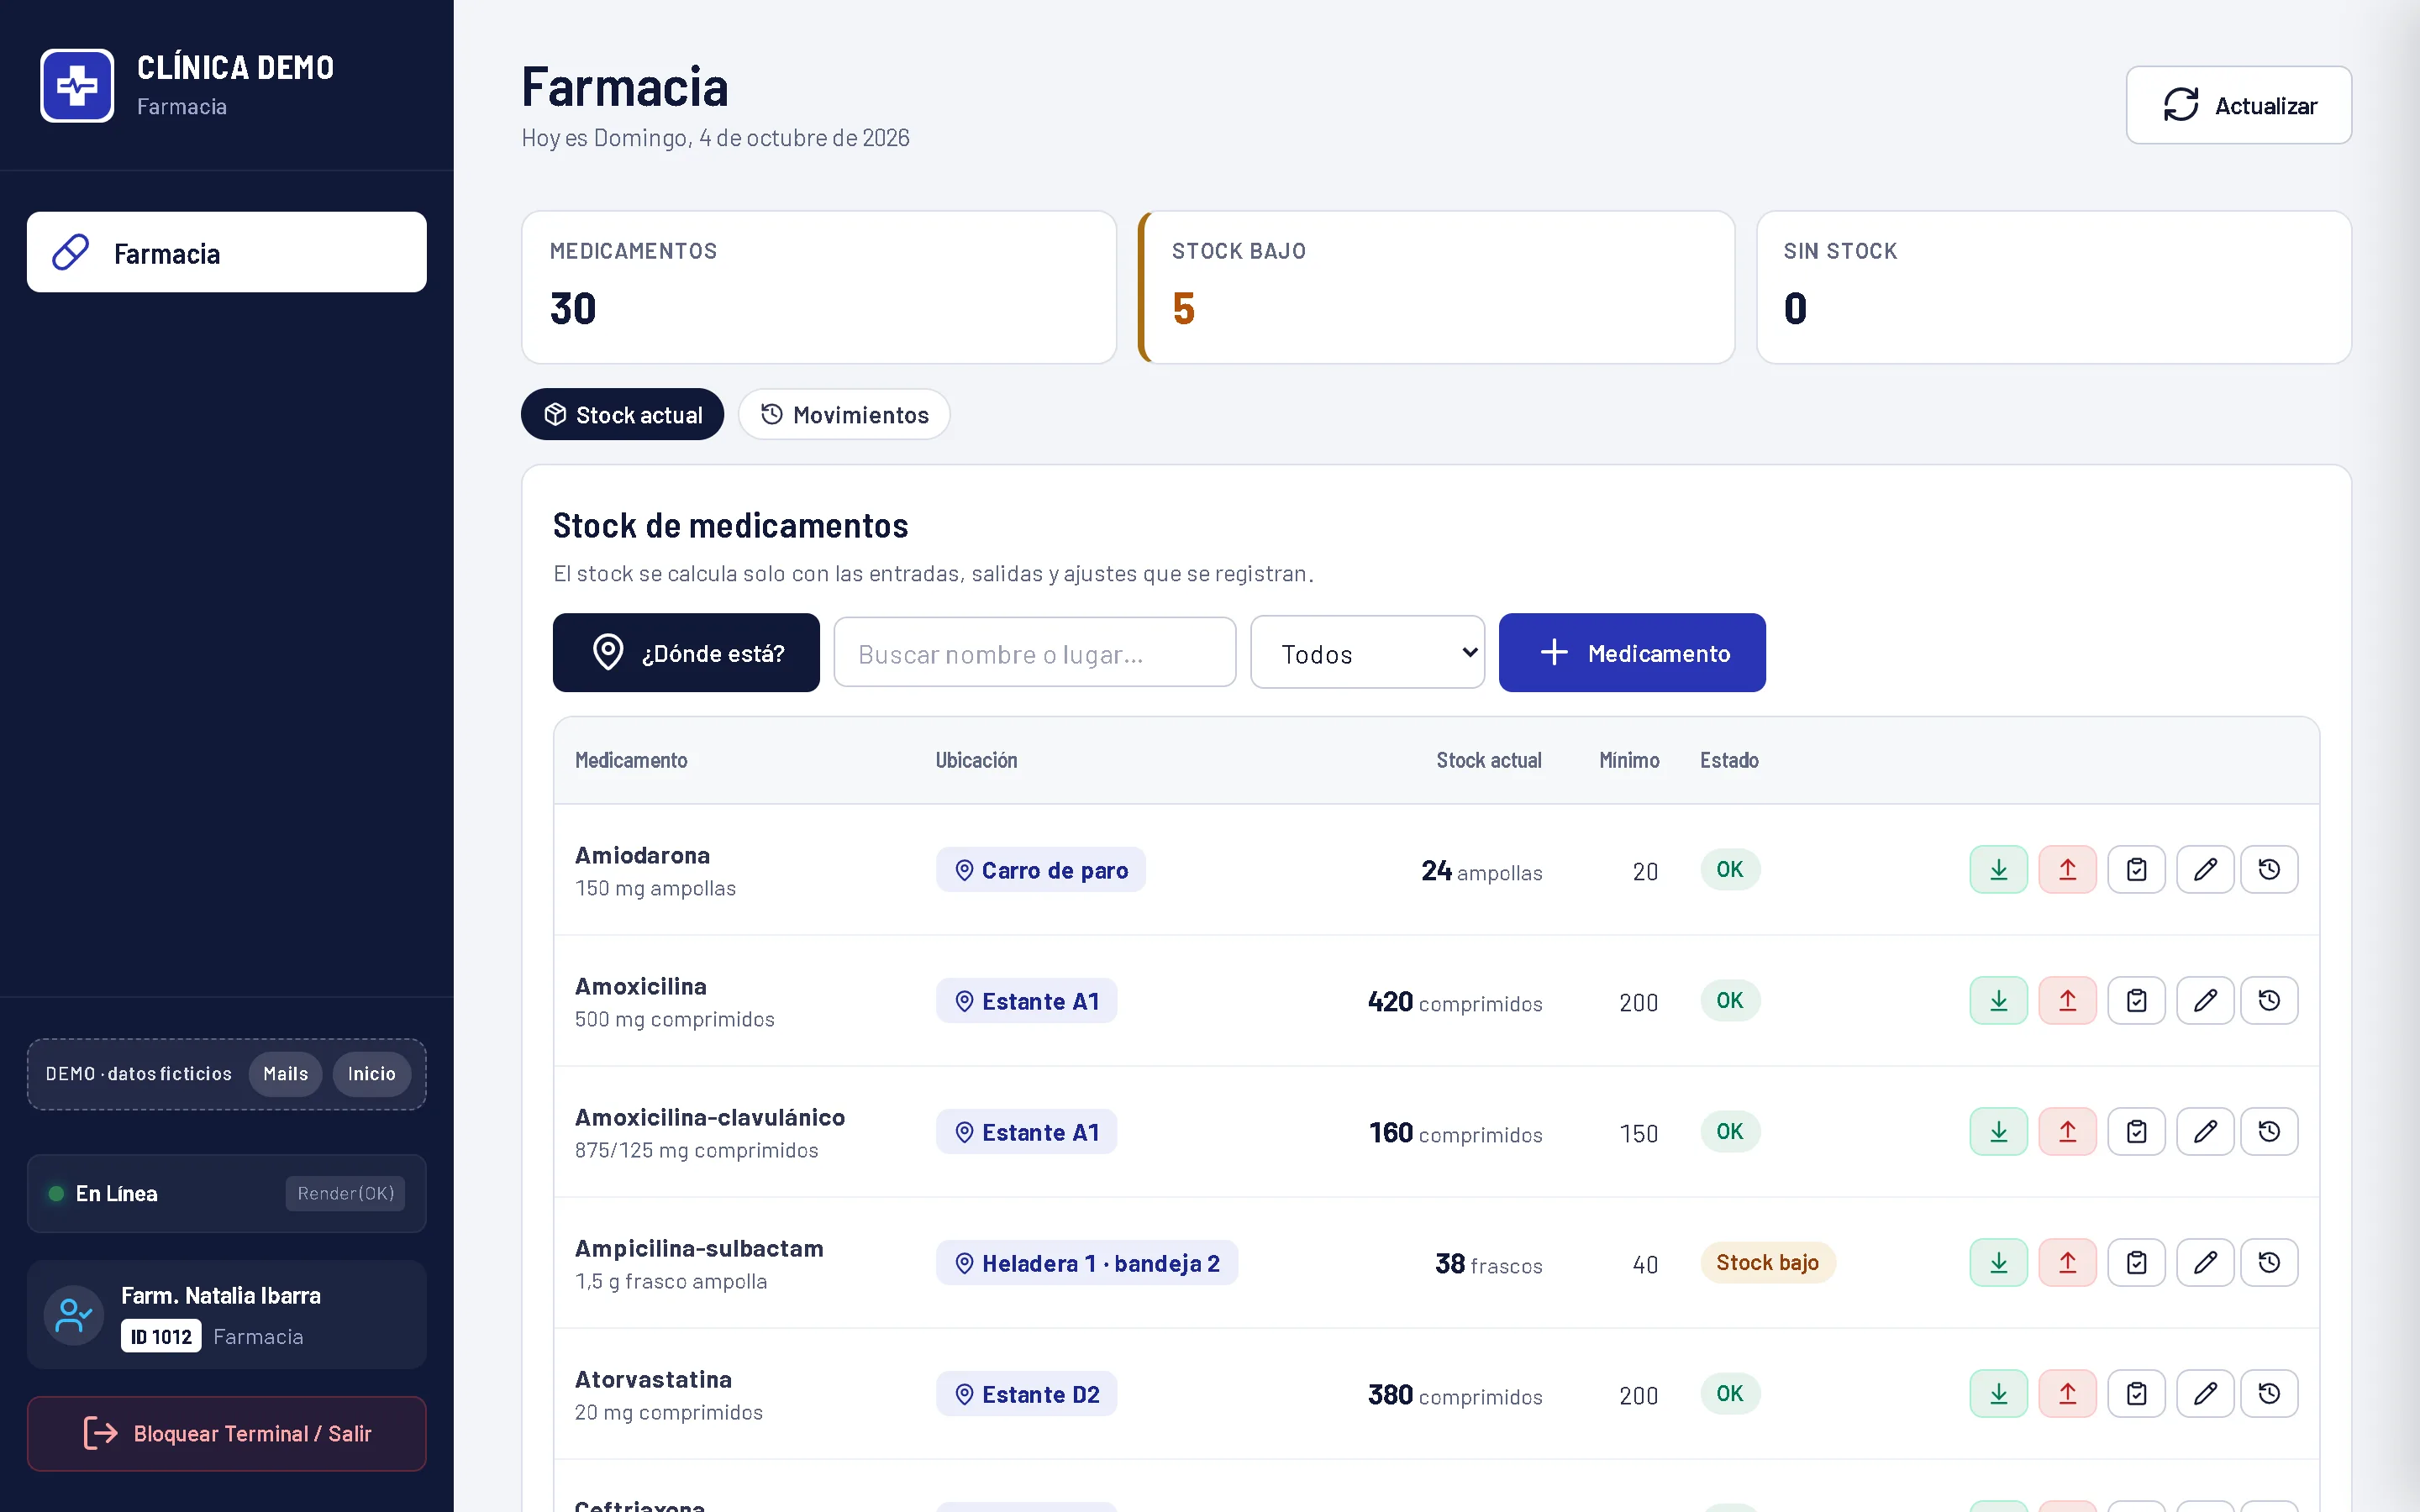Click the Heladera 1 · bandeja 2 tag
This screenshot has width=2420, height=1512.
pos(1087,1263)
